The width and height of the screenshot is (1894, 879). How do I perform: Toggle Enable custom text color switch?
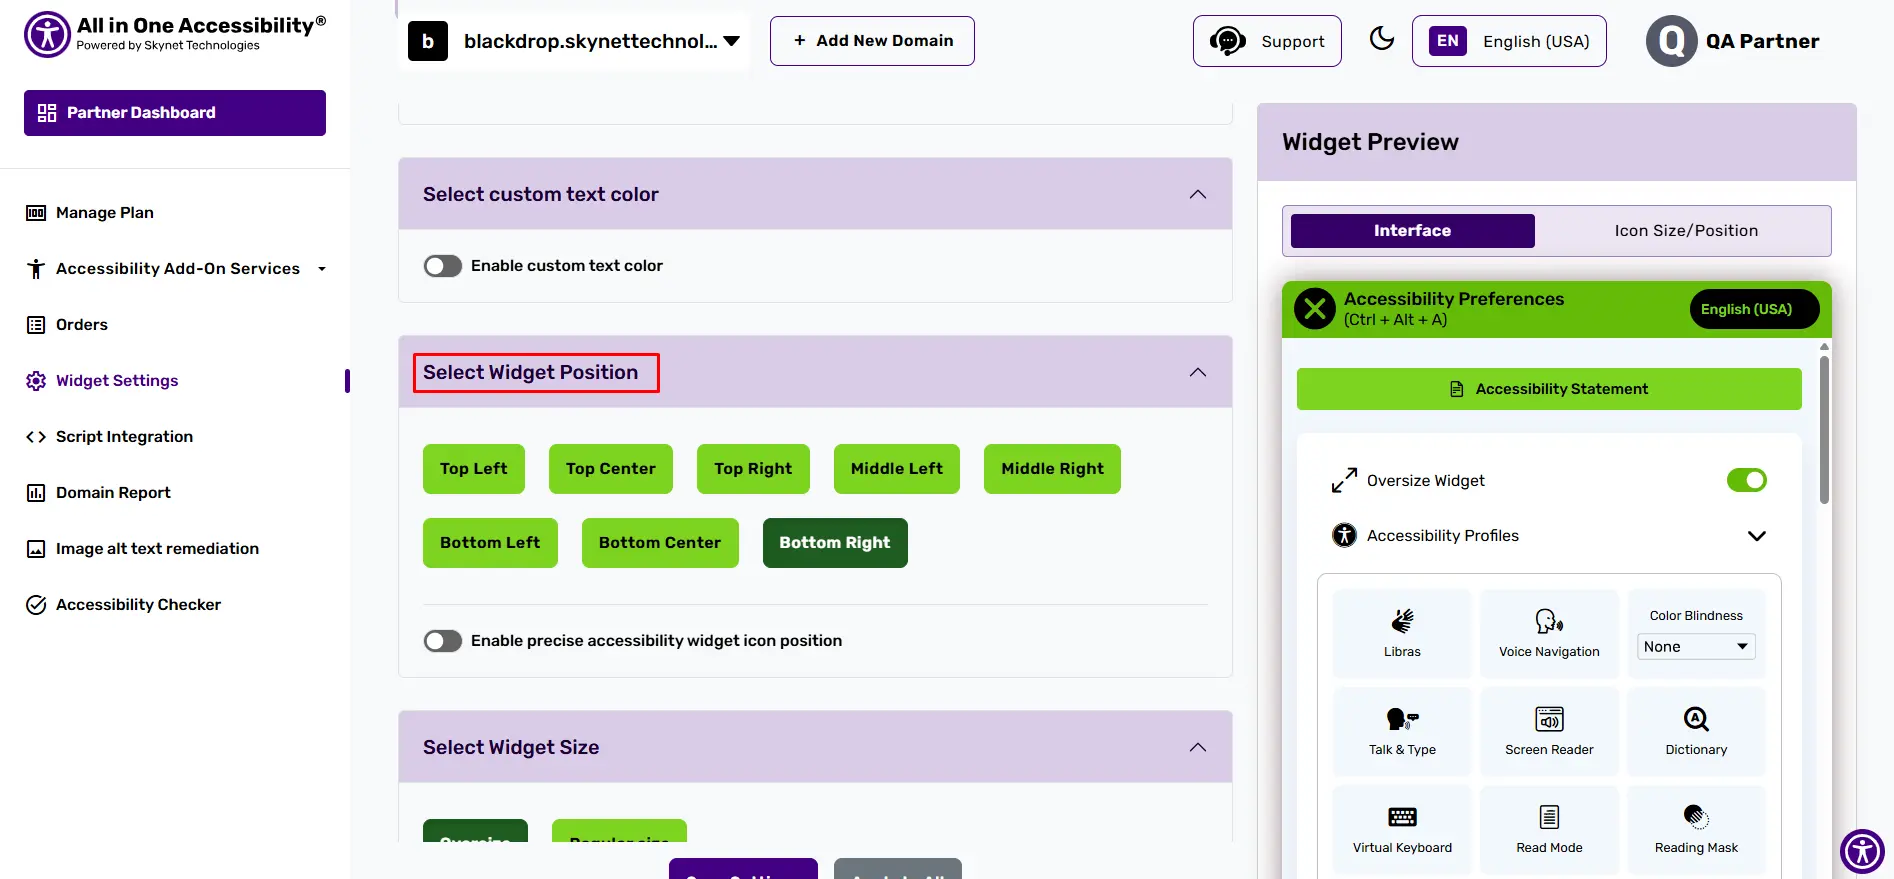[x=443, y=266]
